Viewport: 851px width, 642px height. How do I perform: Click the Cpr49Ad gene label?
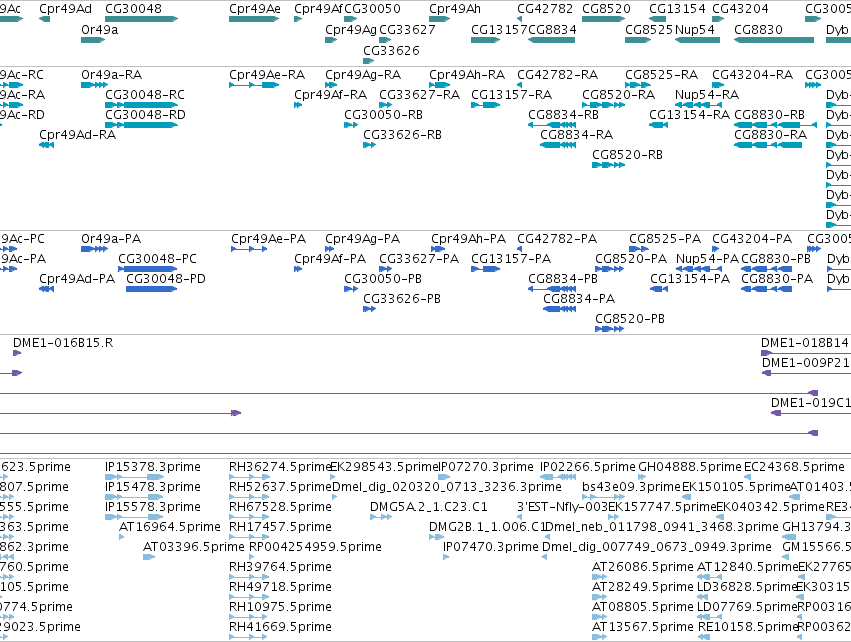pyautogui.click(x=65, y=9)
